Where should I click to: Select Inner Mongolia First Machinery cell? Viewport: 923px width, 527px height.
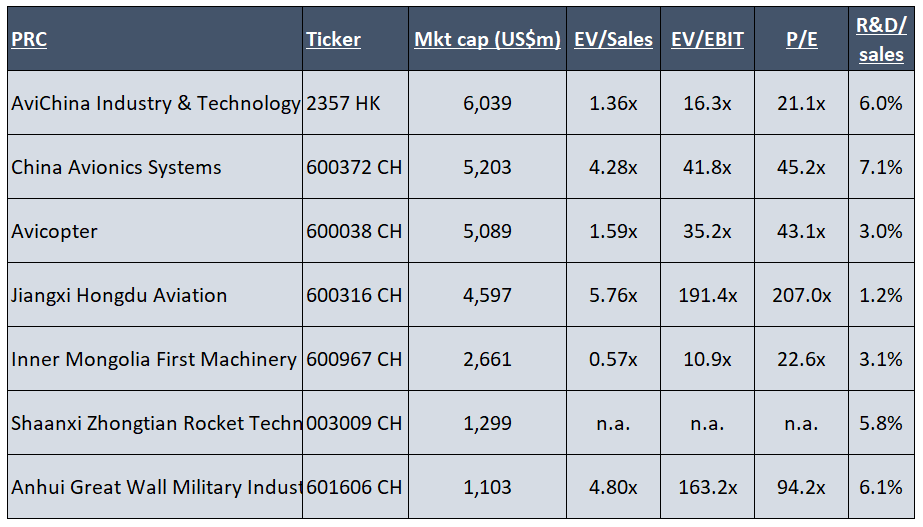[154, 359]
